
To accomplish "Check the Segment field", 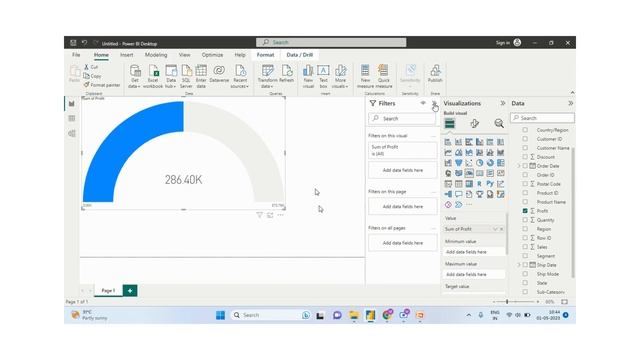I will (525, 256).
